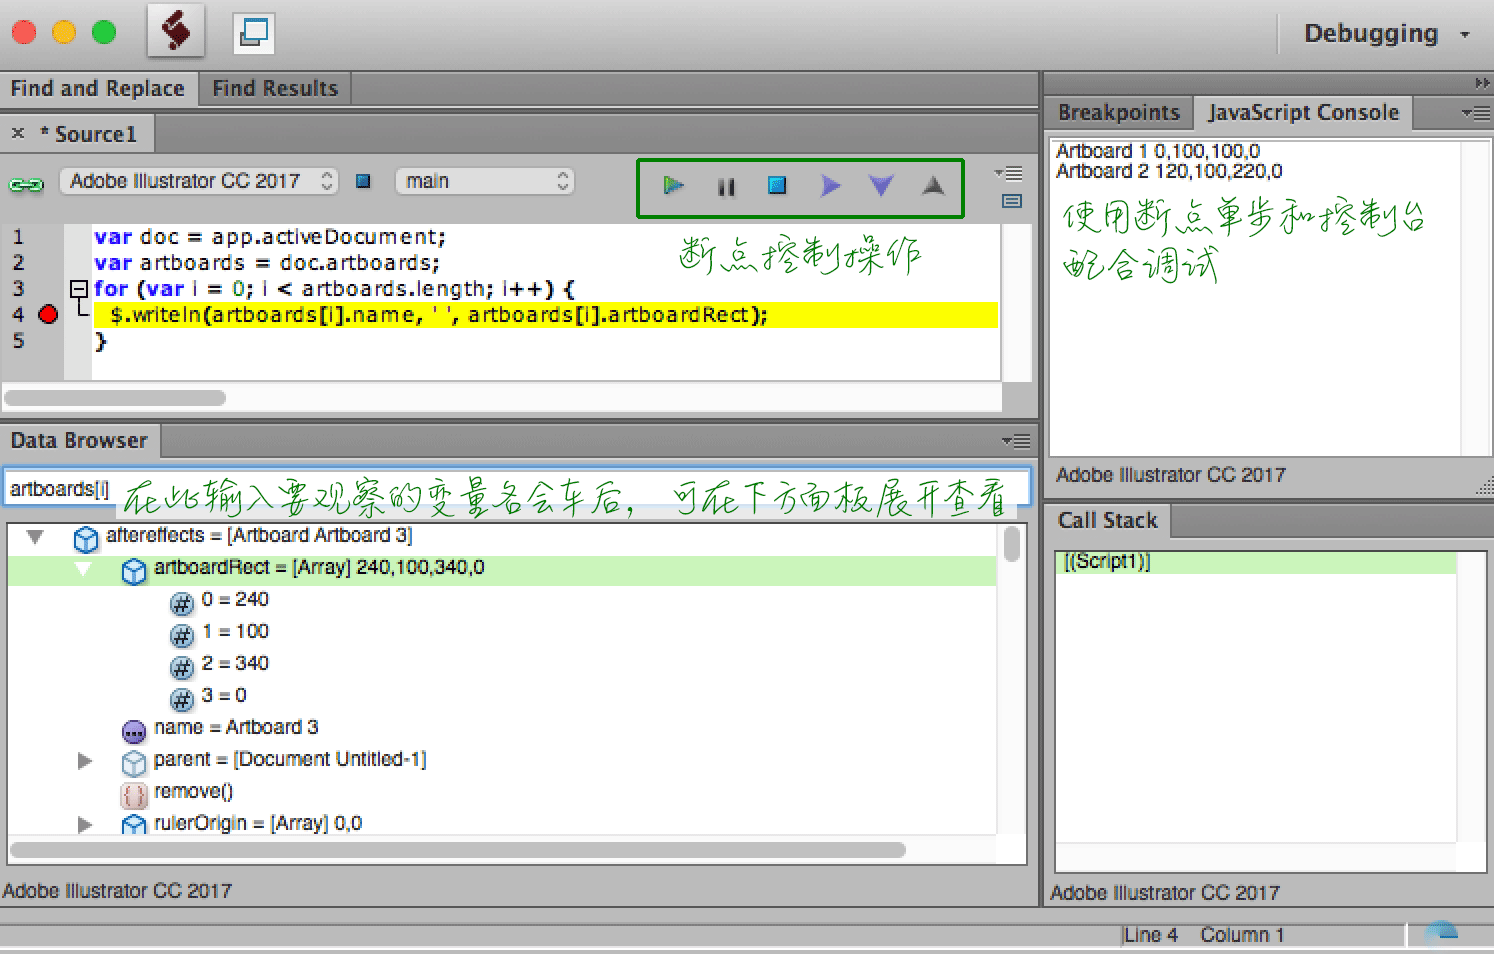Expand the parent Document Untitled-1 node
1494x954 pixels.
click(x=85, y=761)
